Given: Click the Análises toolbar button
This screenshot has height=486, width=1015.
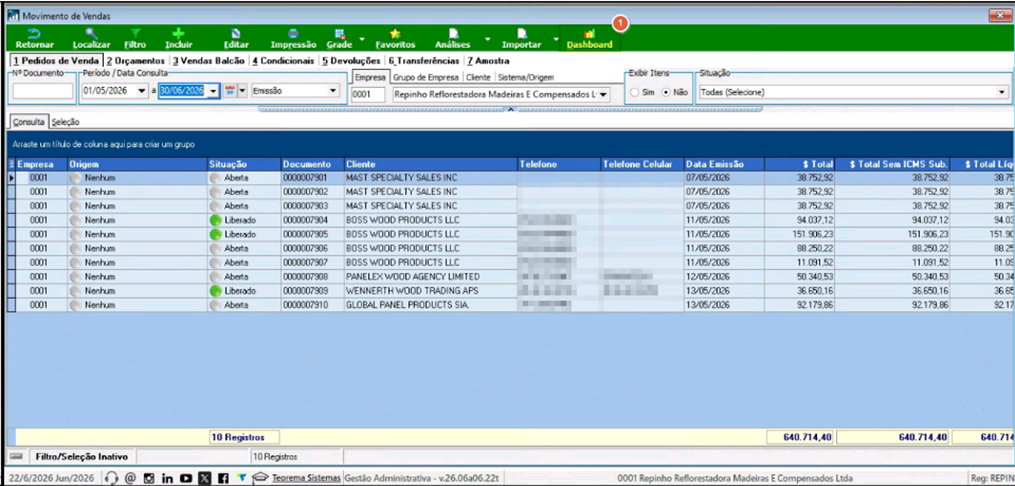Looking at the screenshot, I should tap(453, 39).
